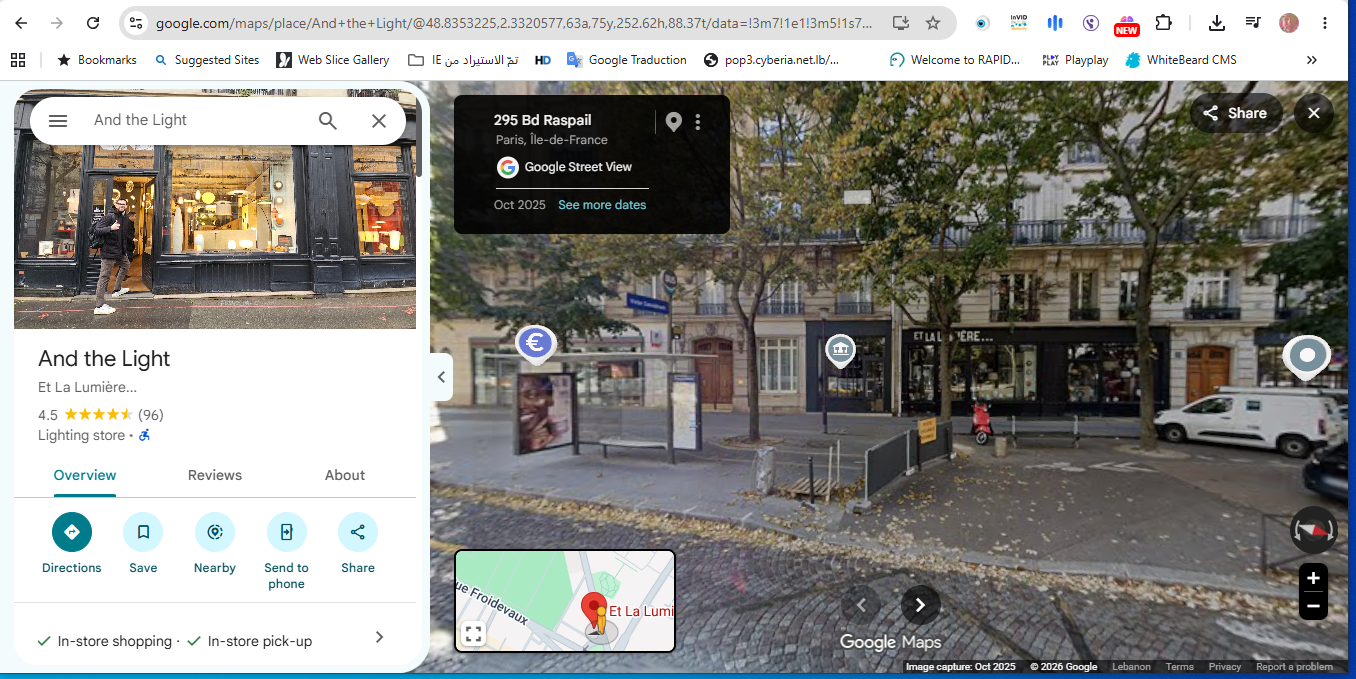Click 'Report a problem' link

(1294, 667)
